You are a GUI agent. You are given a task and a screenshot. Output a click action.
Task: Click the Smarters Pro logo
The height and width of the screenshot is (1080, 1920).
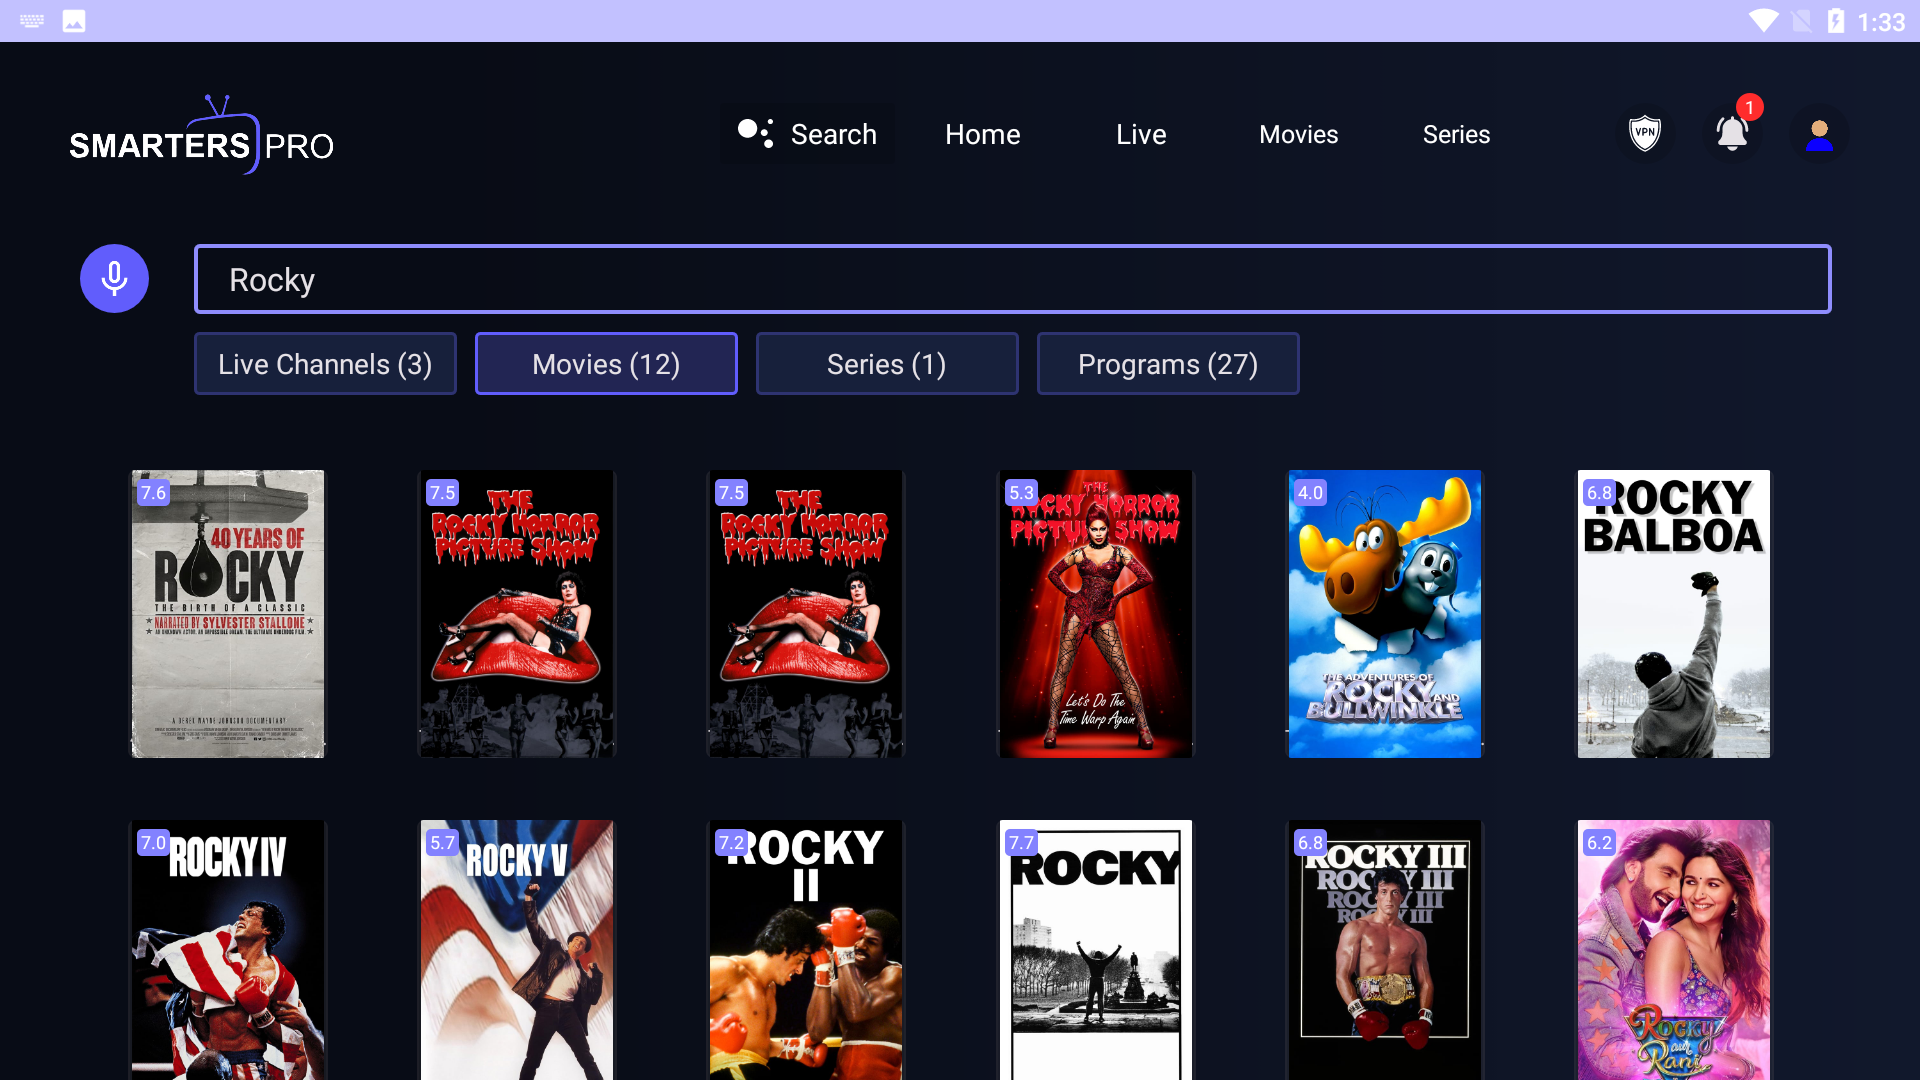[201, 137]
